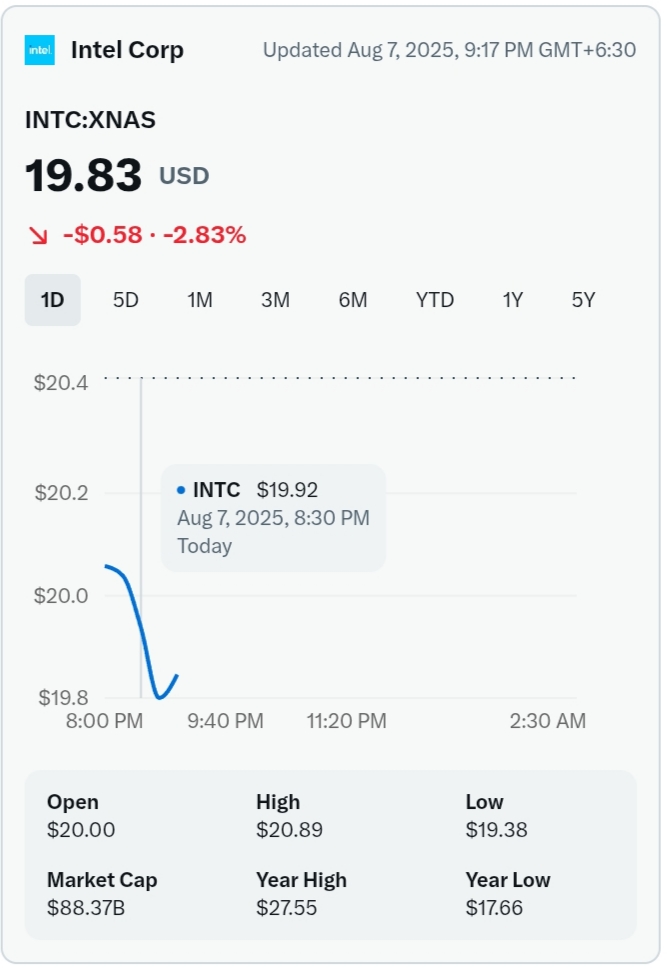Screen dimensions: 667x969
Task: Show the 1M chart range
Action: tap(200, 300)
